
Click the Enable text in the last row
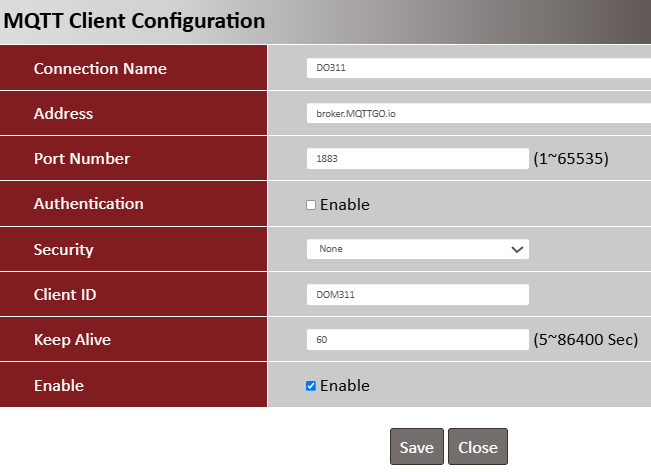(x=345, y=386)
